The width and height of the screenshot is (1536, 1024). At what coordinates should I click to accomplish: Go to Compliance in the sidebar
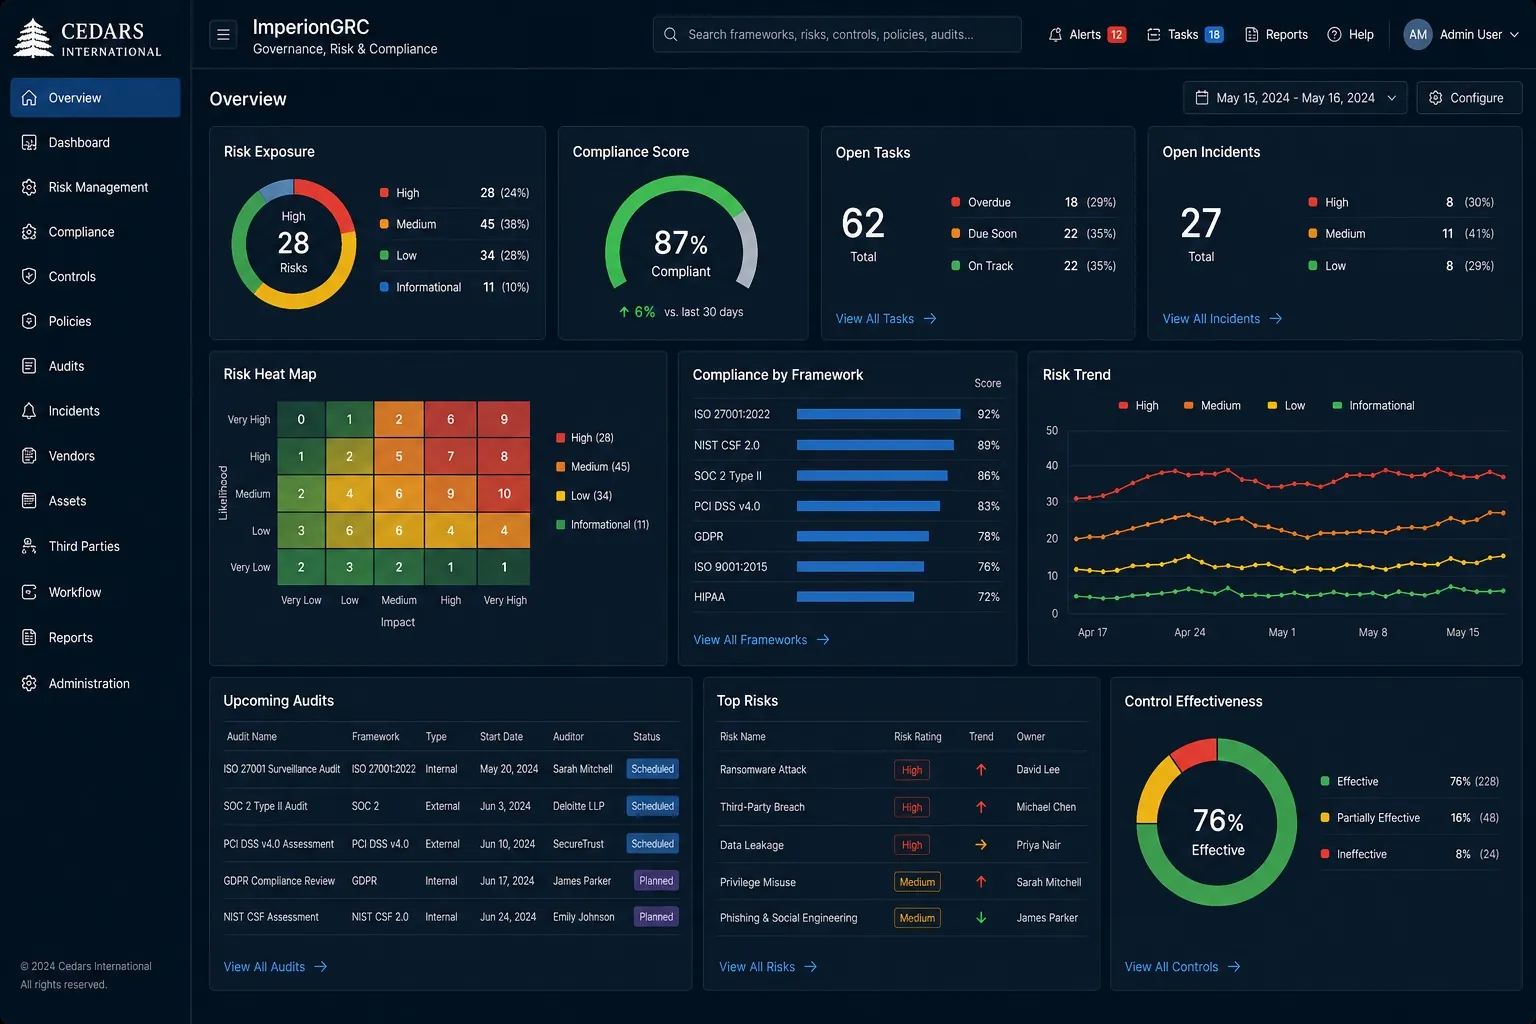[96, 232]
